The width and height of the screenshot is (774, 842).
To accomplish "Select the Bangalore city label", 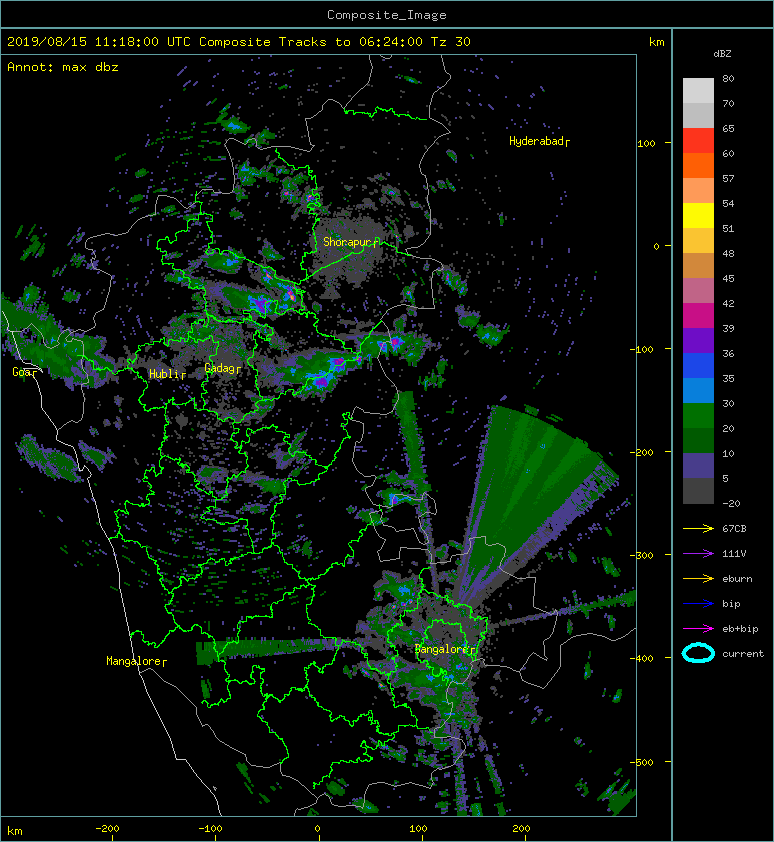I will coord(445,649).
